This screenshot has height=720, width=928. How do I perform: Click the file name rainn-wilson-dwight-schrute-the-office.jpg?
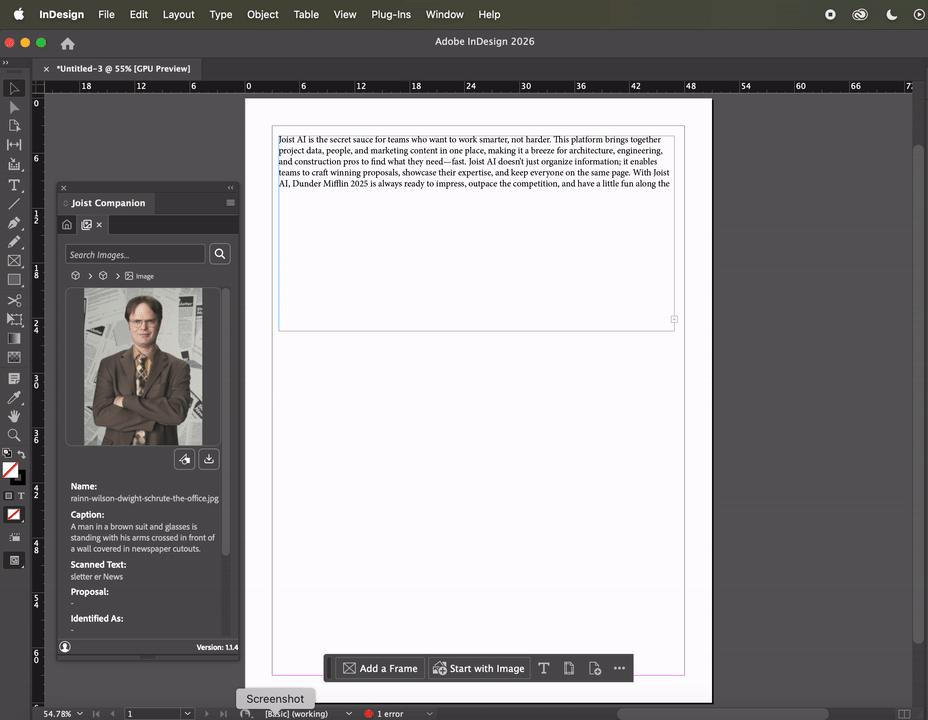(144, 498)
